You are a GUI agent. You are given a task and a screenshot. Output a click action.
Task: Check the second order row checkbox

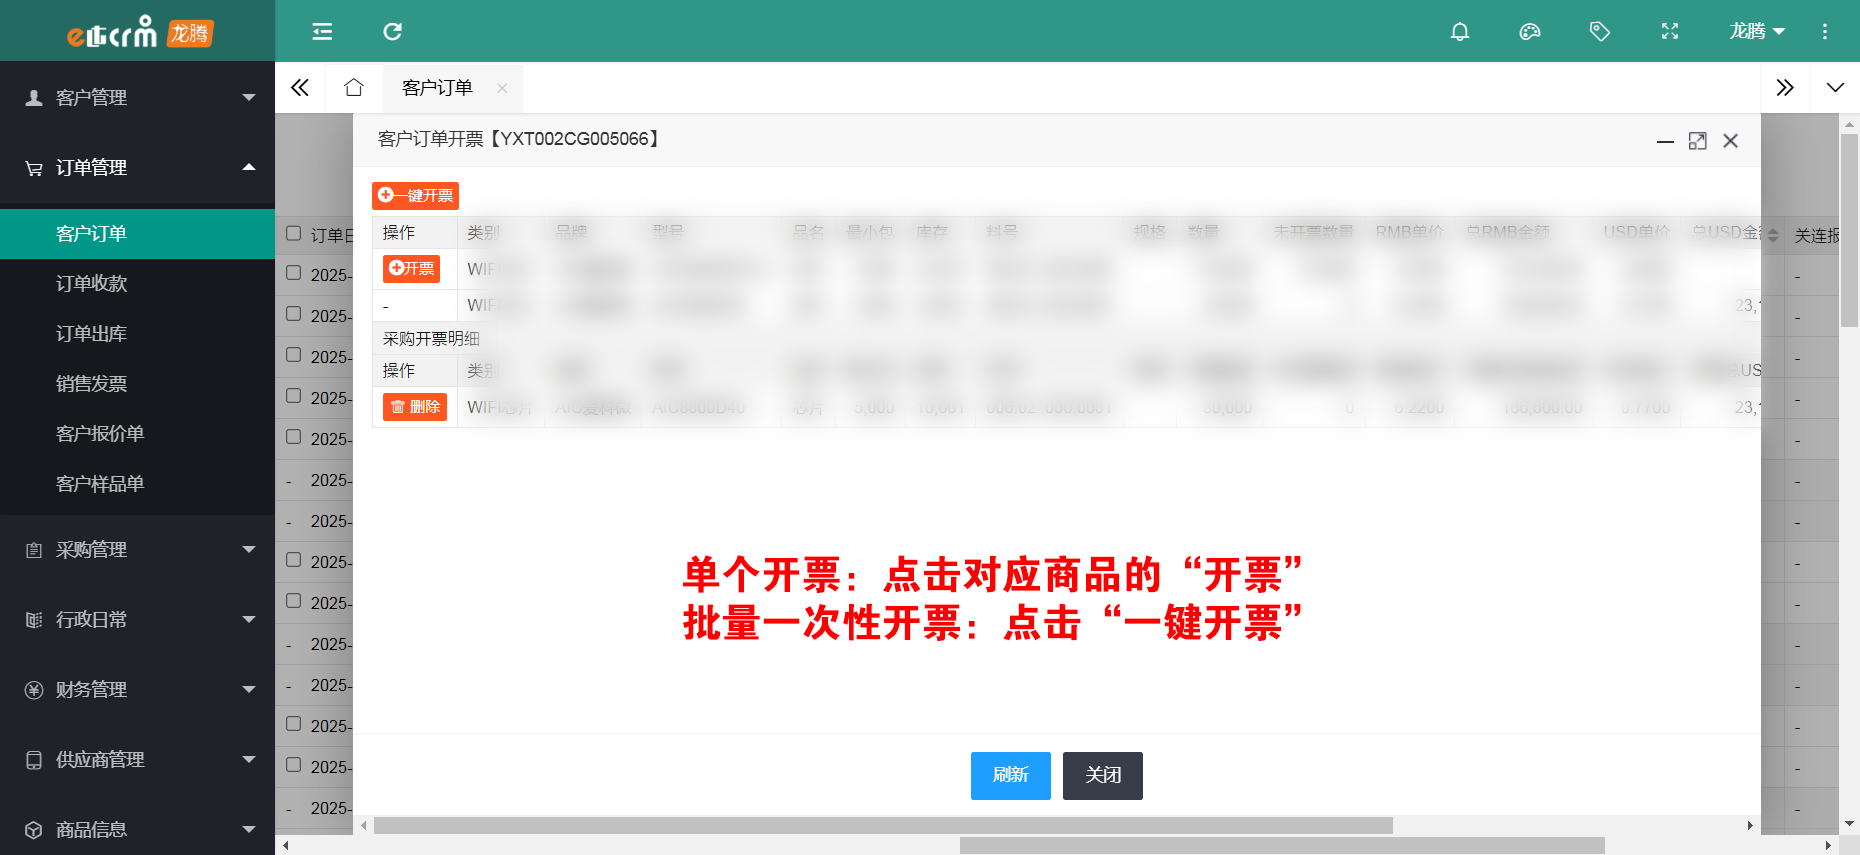point(293,314)
